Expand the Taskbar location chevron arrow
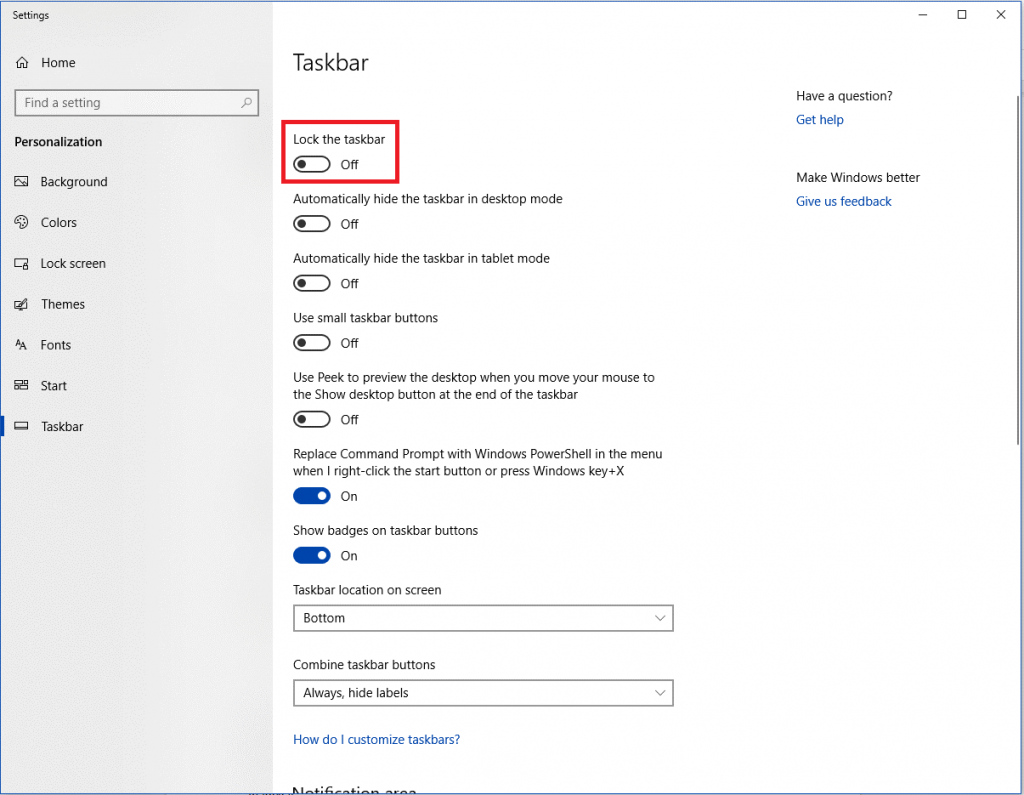The image size is (1024, 795). click(660, 618)
